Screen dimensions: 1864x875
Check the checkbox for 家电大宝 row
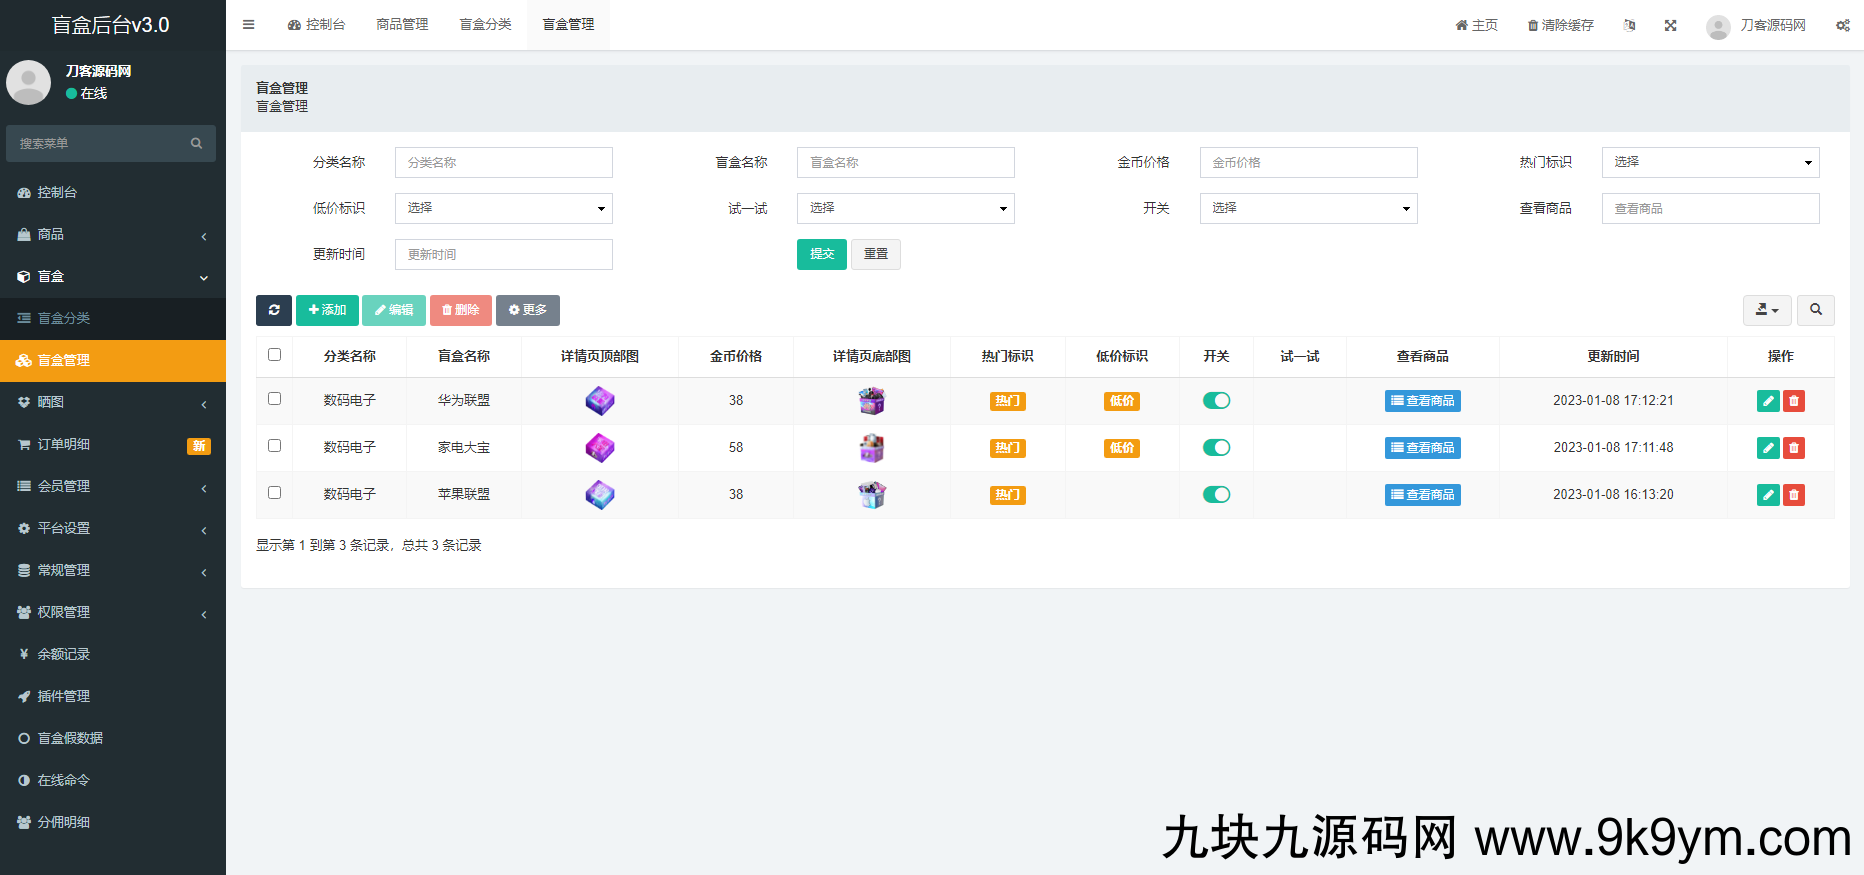click(274, 446)
